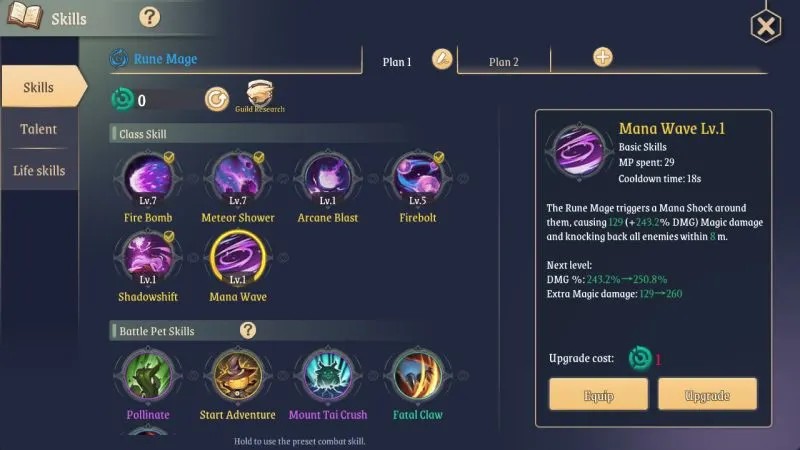Select the Pollinate pet skill
The image size is (800, 450).
148,375
